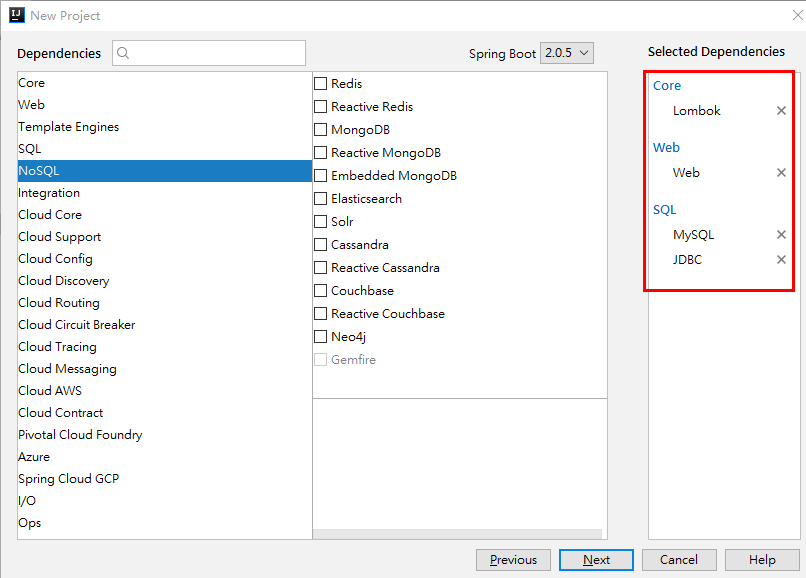This screenshot has height=578, width=806.
Task: Check the Cassandra checkbox
Action: [x=320, y=244]
